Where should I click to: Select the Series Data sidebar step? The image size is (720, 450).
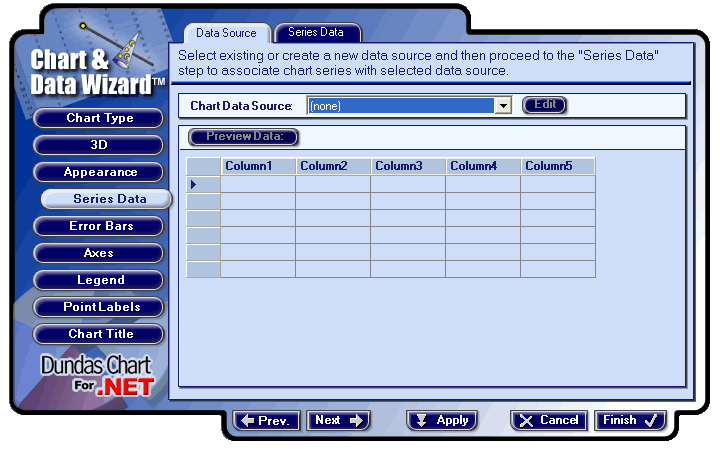pos(107,199)
